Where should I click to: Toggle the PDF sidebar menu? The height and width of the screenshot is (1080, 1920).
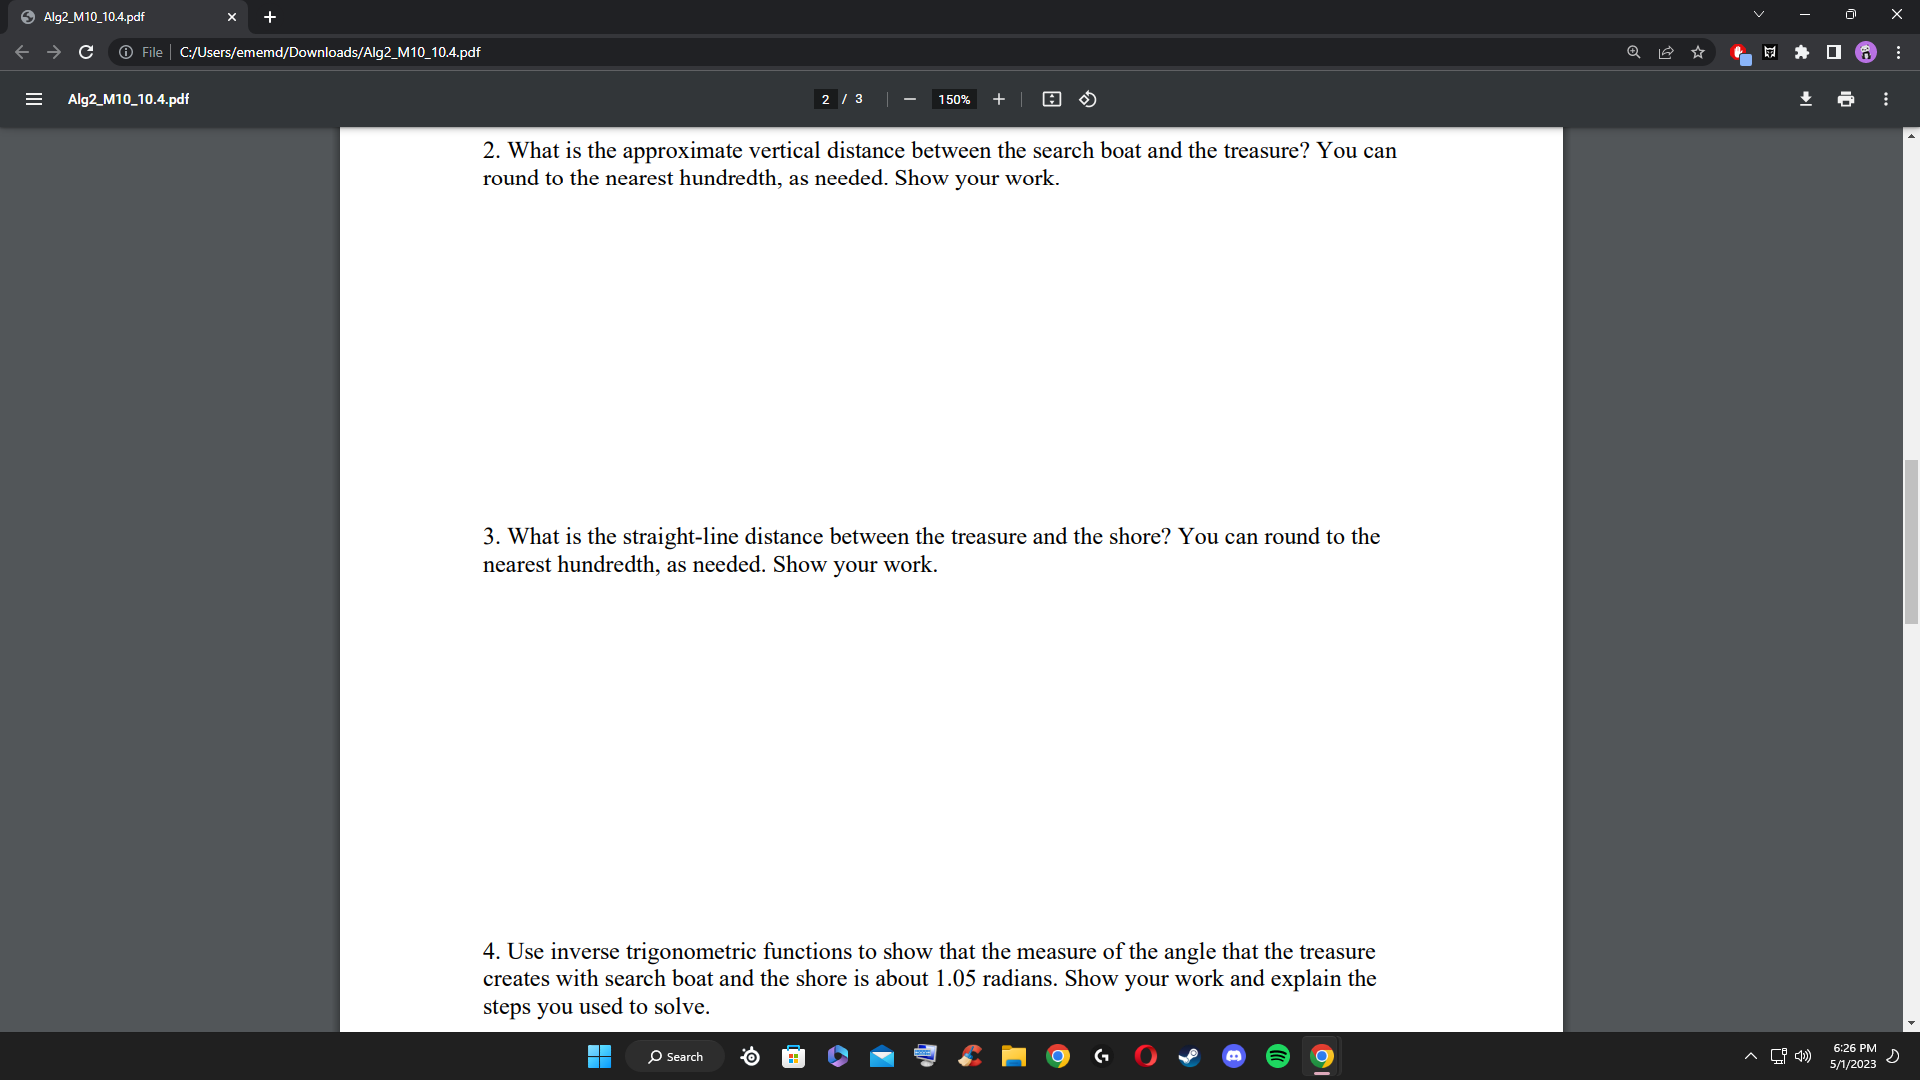point(33,99)
